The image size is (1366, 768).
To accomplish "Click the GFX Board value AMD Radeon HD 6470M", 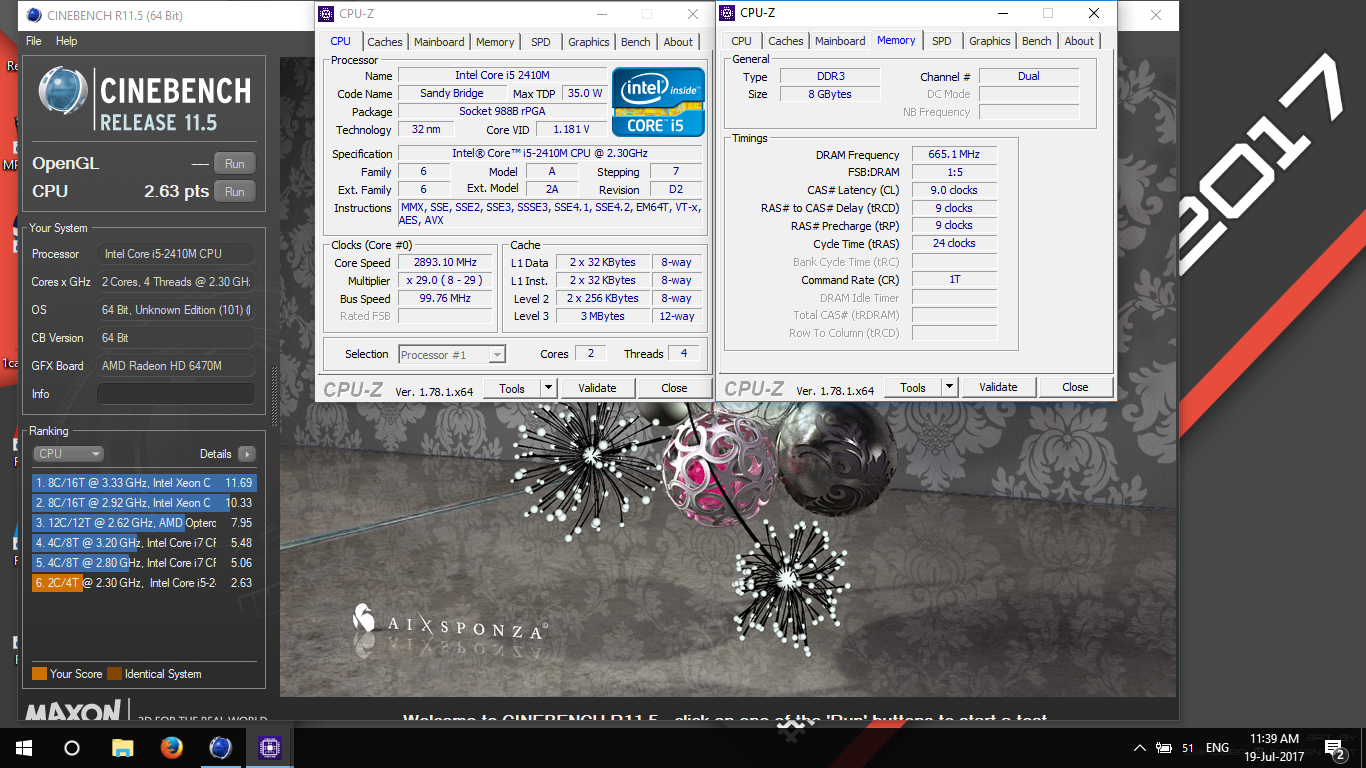I will point(176,366).
